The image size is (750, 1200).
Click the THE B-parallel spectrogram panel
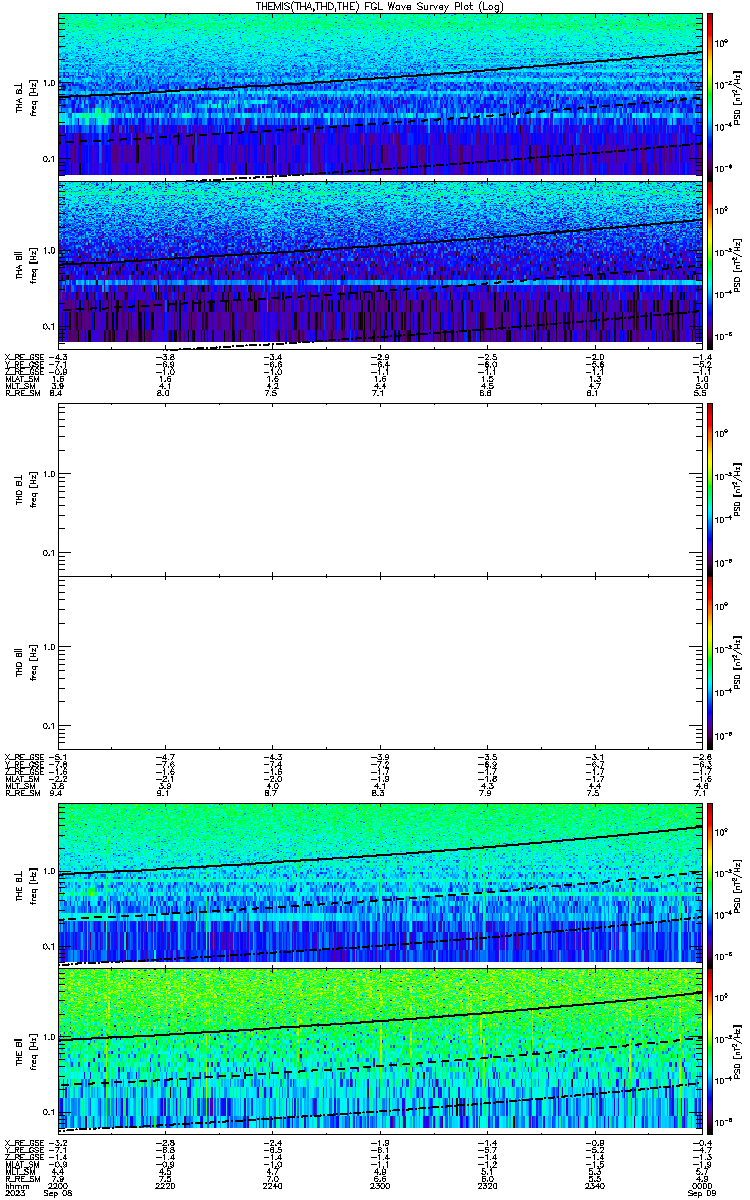(x=379, y=1049)
